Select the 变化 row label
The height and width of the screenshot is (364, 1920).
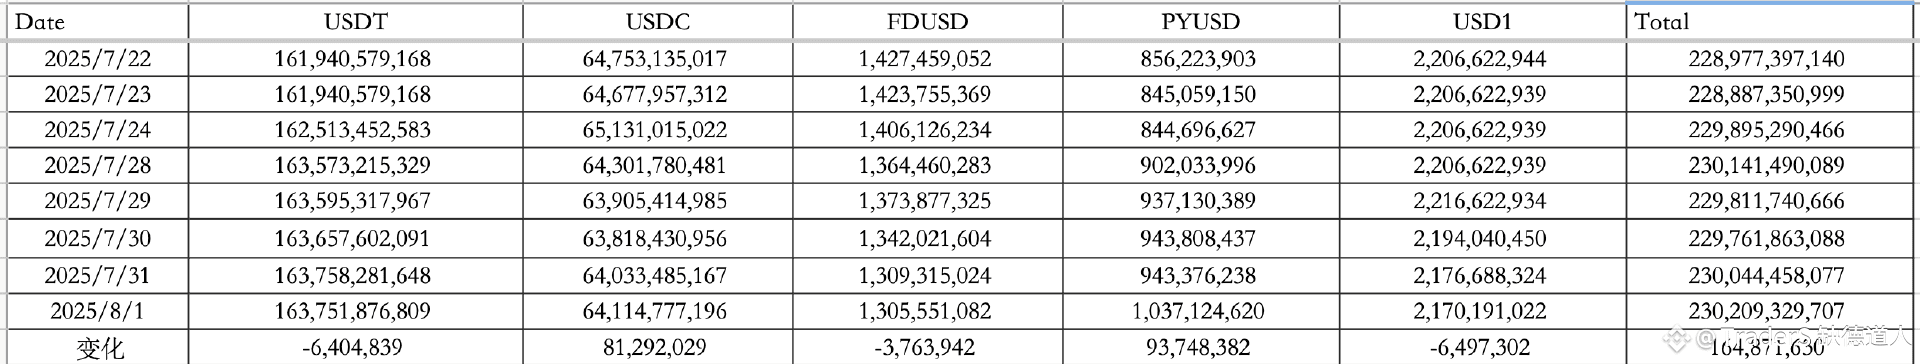pyautogui.click(x=100, y=348)
